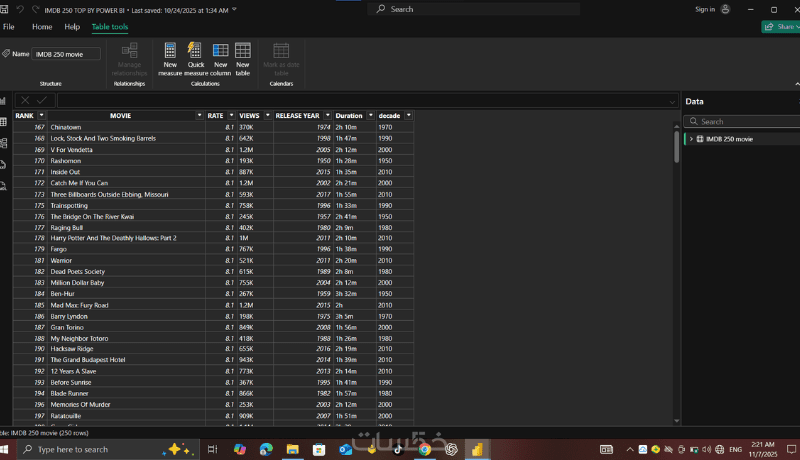Click the table Name input field
800x460 pixels.
(66, 54)
